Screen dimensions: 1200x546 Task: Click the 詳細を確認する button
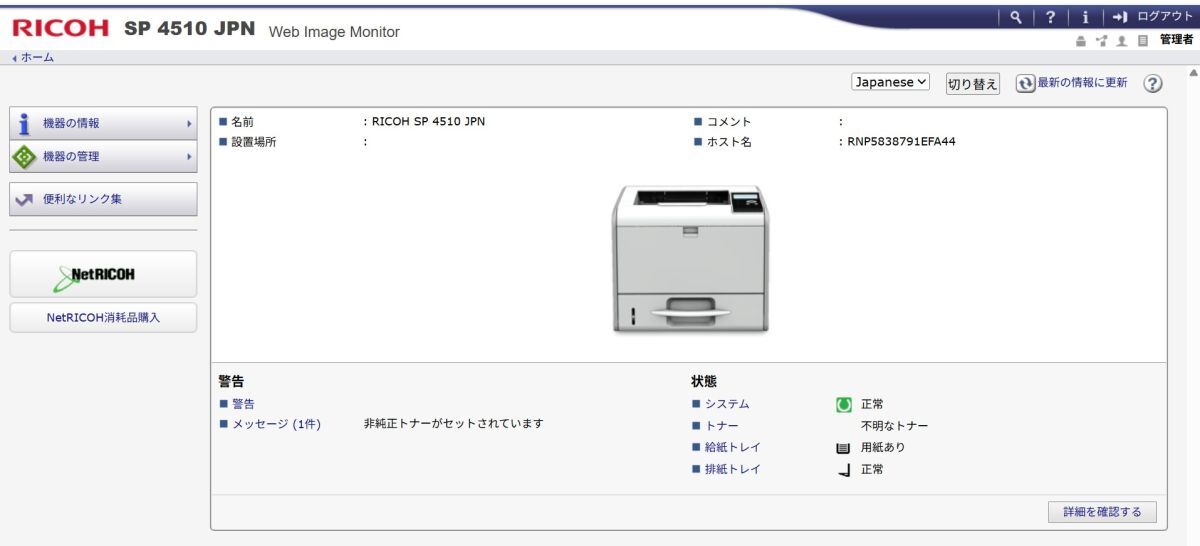(1102, 512)
